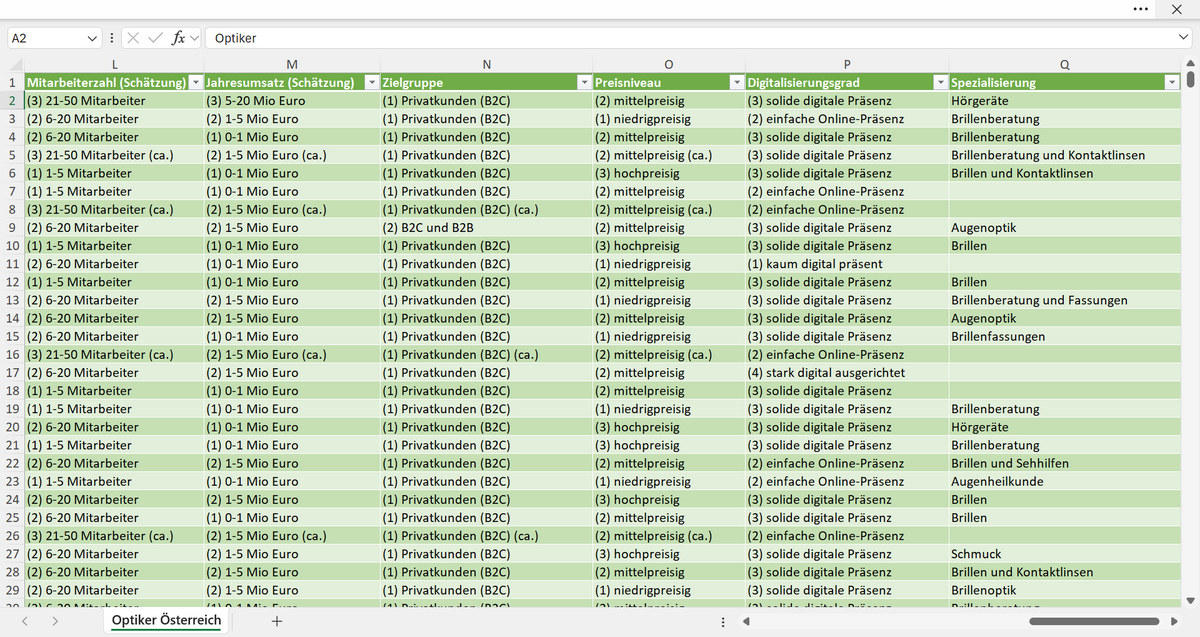Open the Mitarbeiterzahl (Schätzung) filter dropdown

tap(195, 82)
